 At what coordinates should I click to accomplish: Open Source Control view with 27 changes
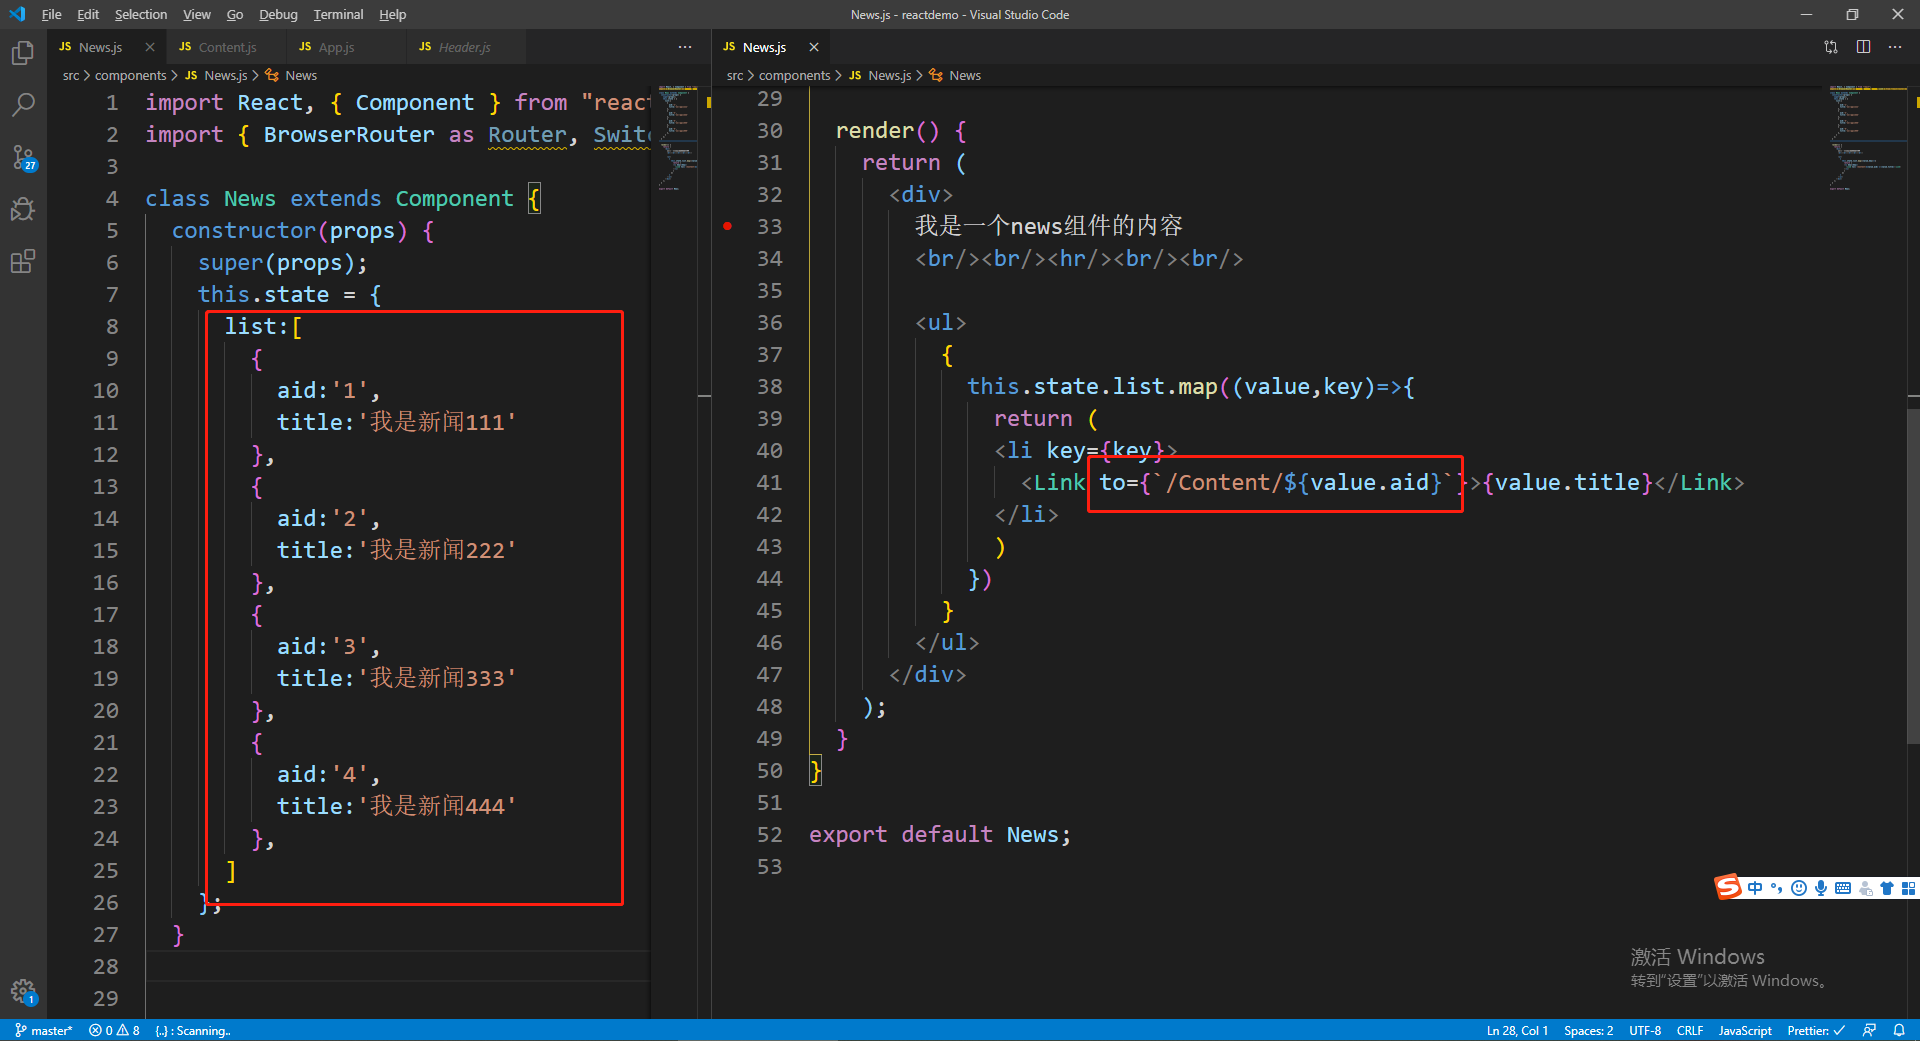point(23,157)
